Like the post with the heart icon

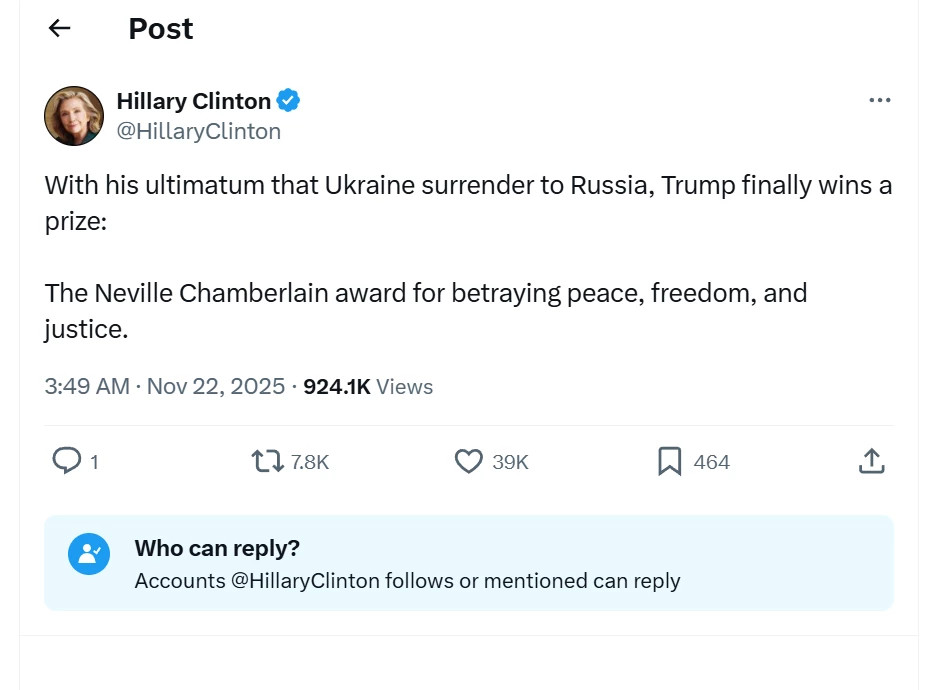pyautogui.click(x=469, y=461)
